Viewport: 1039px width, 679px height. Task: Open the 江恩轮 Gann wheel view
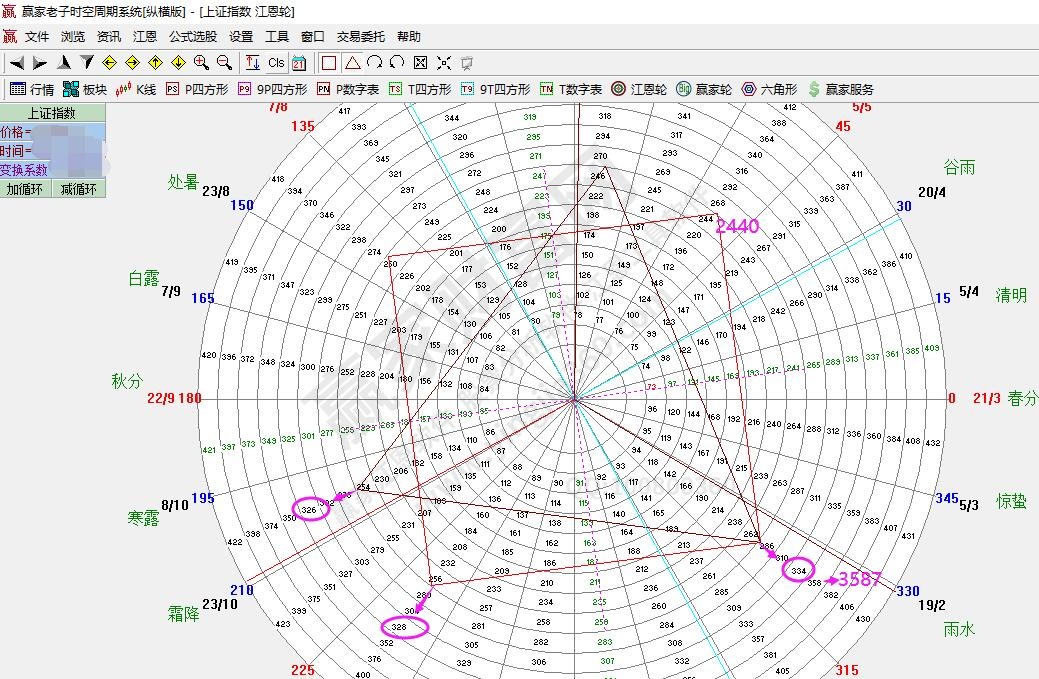tap(638, 89)
